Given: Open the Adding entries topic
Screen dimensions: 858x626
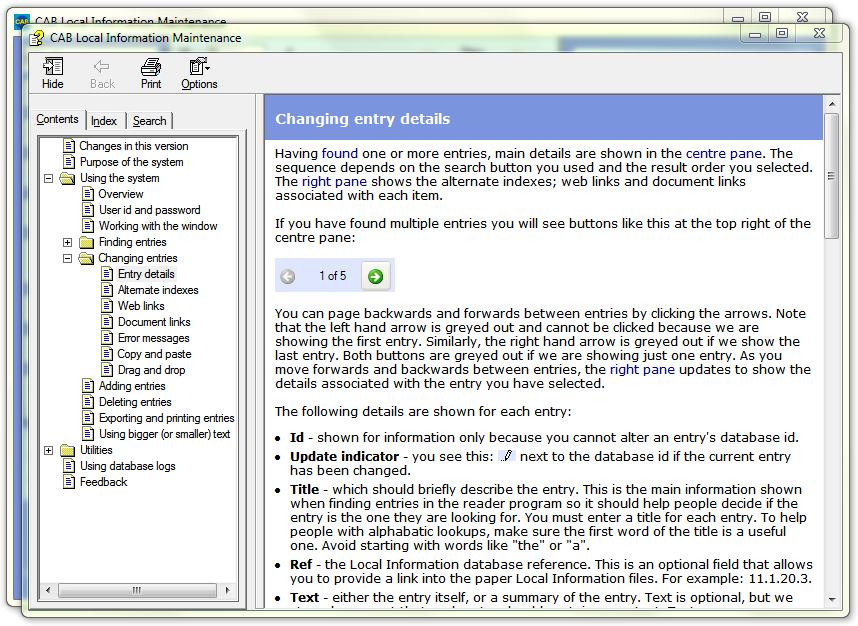Looking at the screenshot, I should pos(132,386).
